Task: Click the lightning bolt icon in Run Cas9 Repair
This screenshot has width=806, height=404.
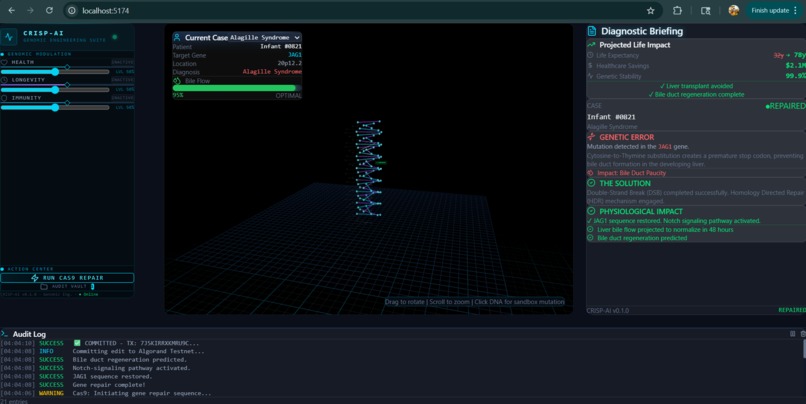Action: pyautogui.click(x=35, y=278)
